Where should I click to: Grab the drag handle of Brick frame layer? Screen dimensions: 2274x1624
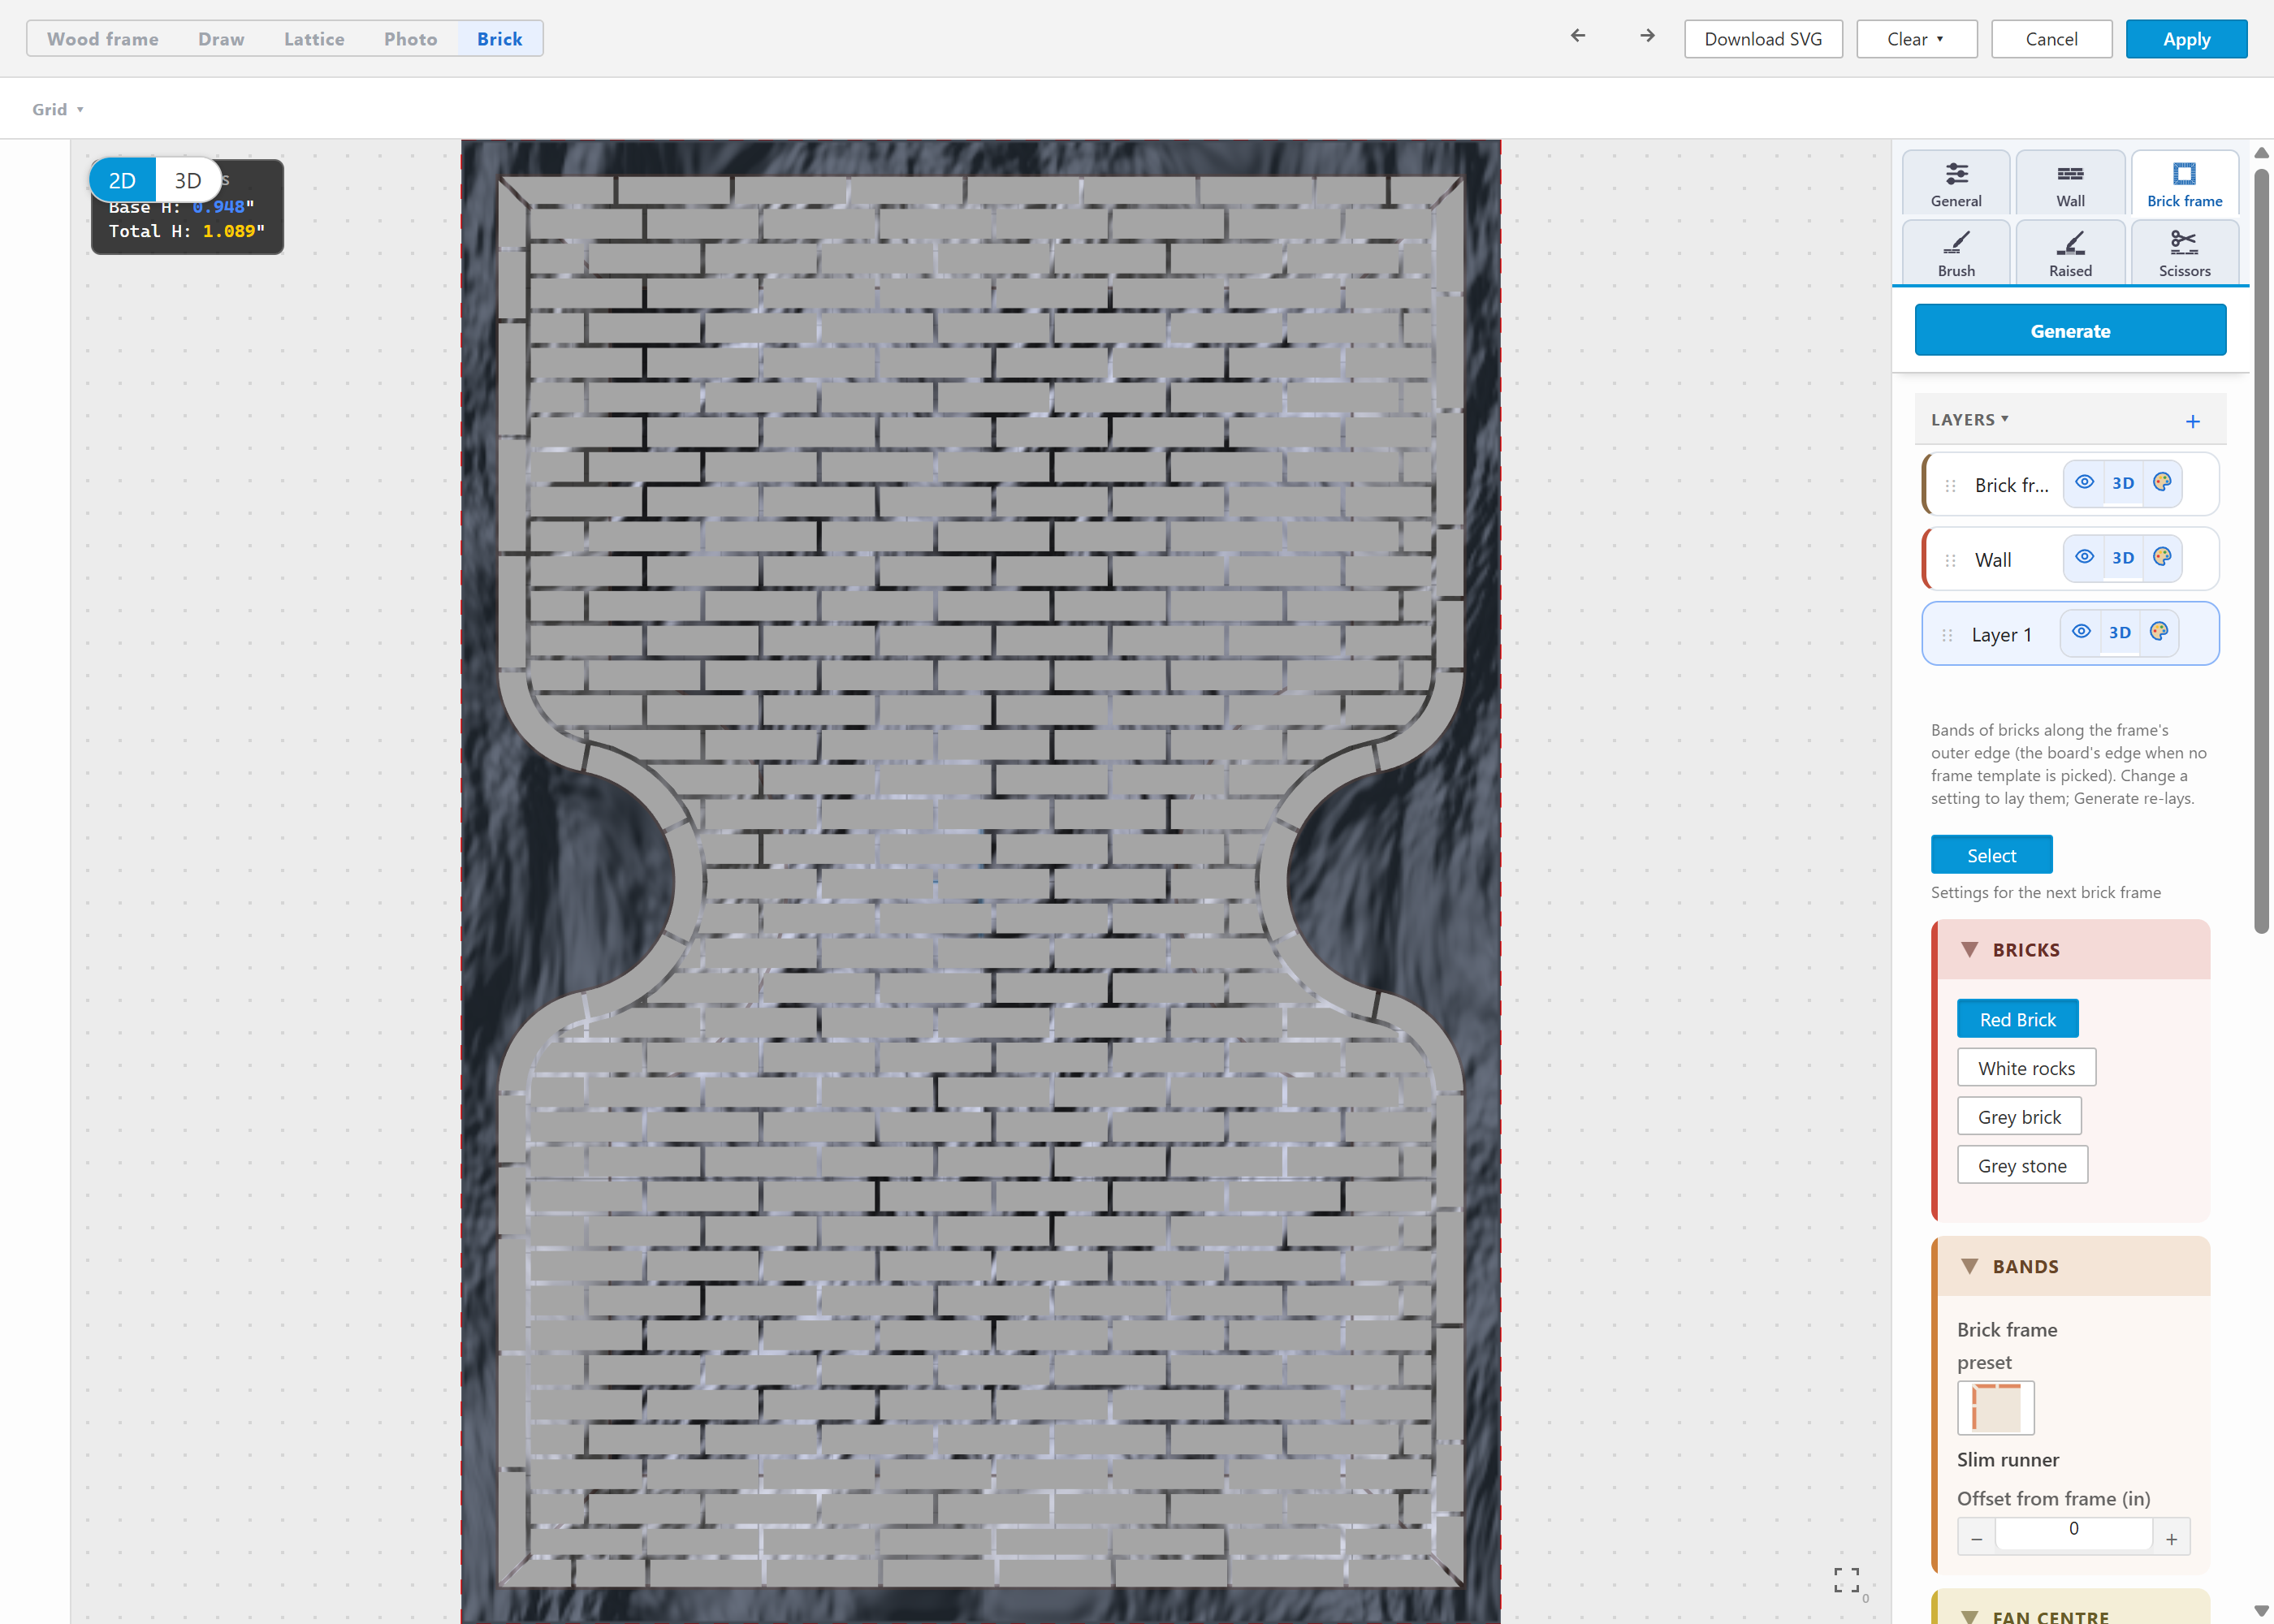click(1950, 485)
